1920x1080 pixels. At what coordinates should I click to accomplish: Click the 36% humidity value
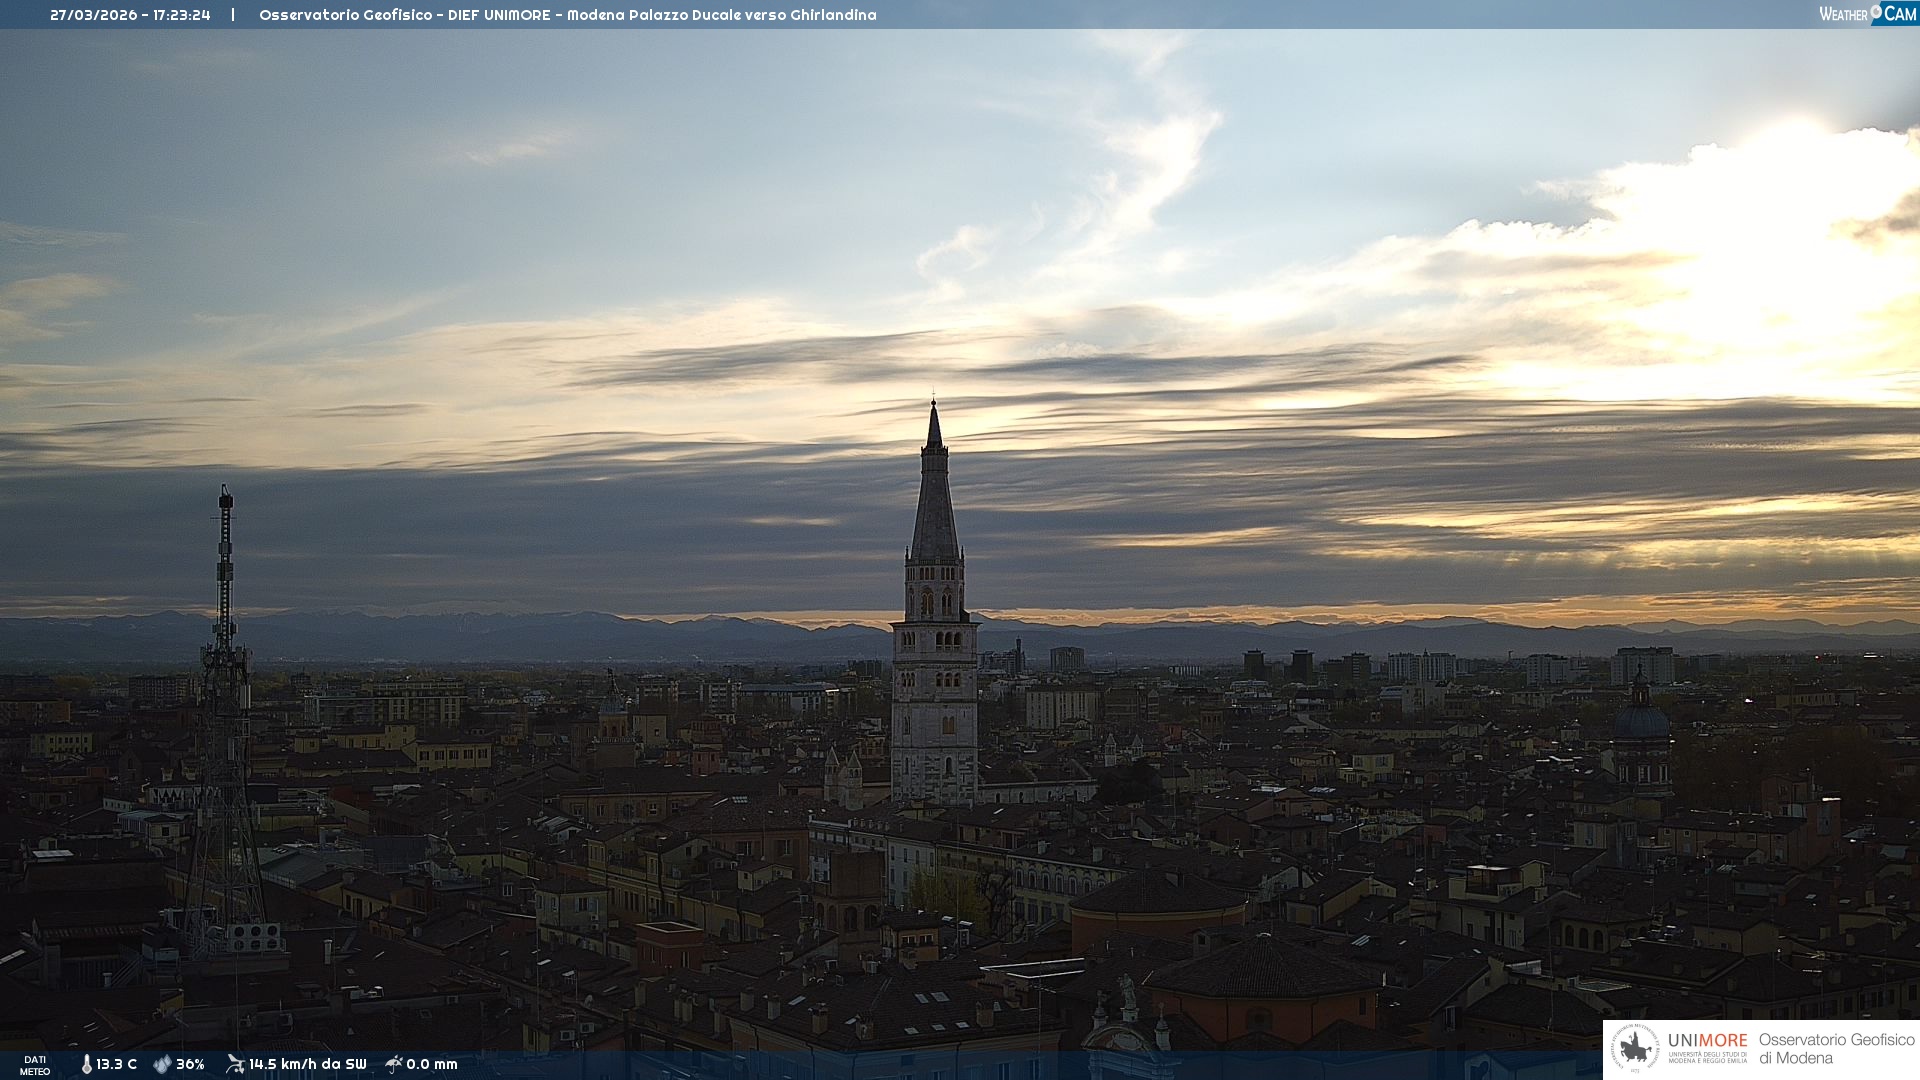click(190, 1064)
